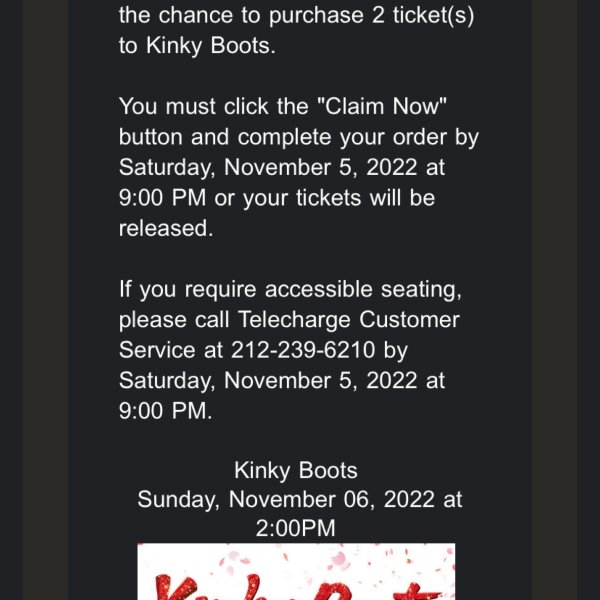
Task: Click the "You must click the" text
Action: [x=214, y=106]
